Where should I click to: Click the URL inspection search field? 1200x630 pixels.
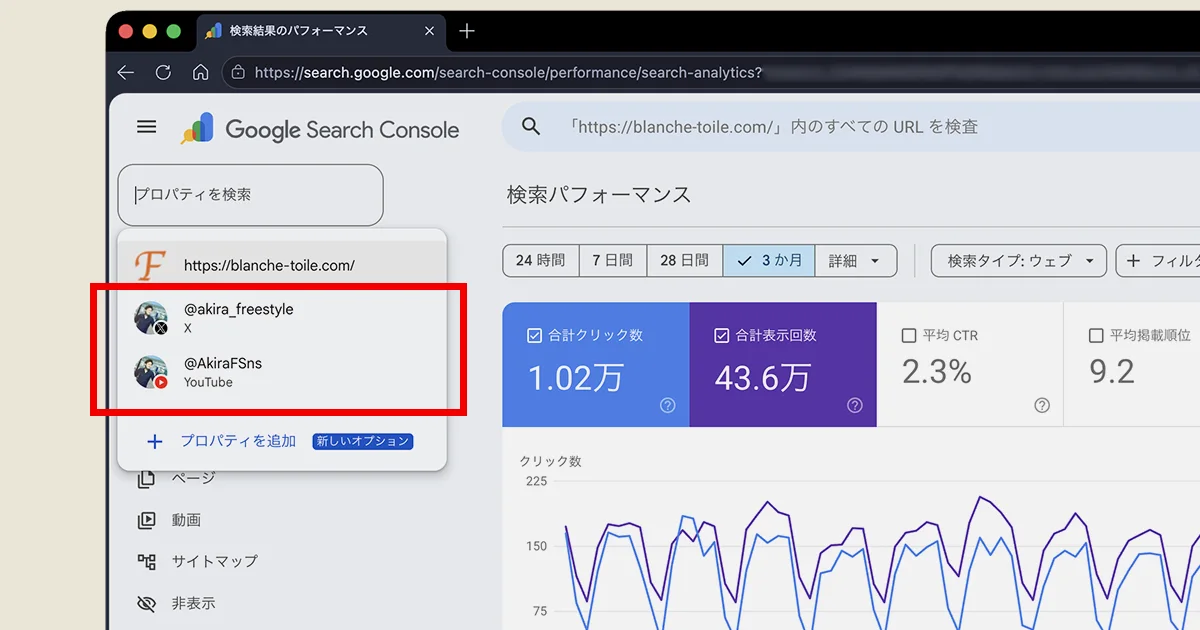click(851, 127)
